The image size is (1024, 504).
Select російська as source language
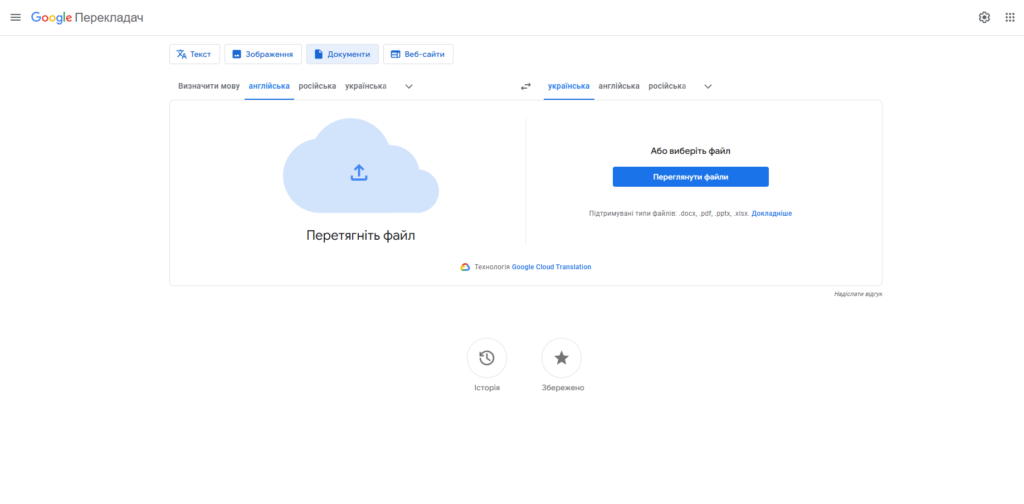pos(317,86)
